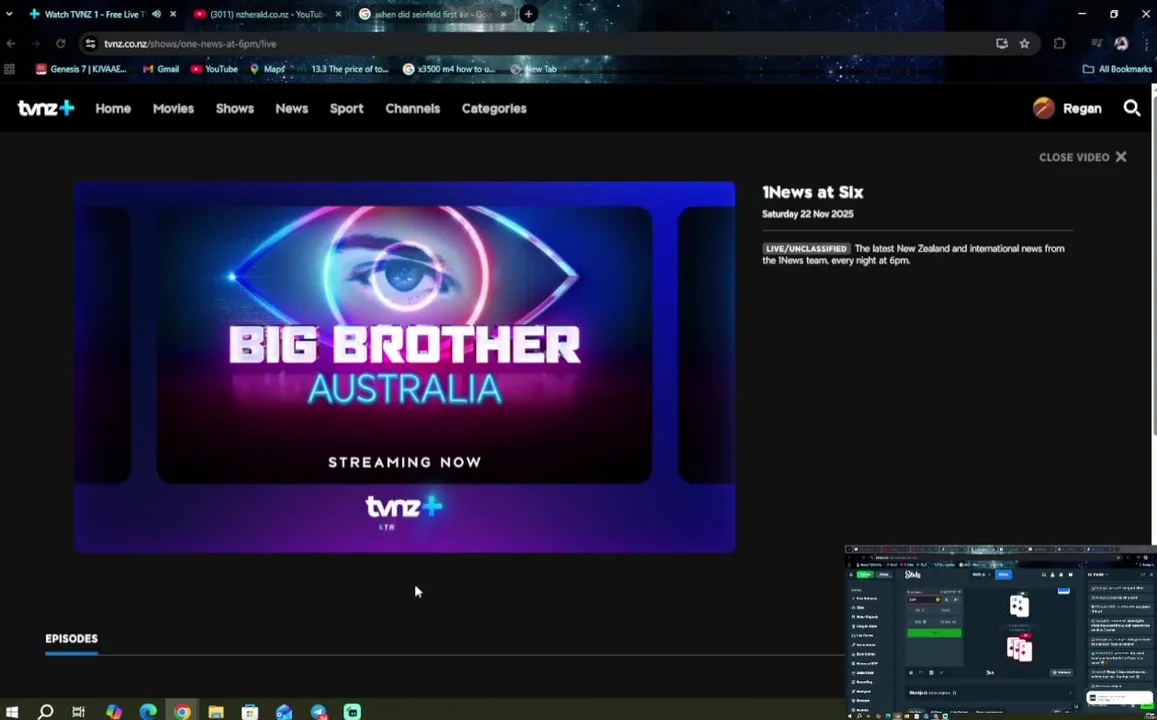Click the Chrome profile avatar
The height and width of the screenshot is (720, 1157).
pos(1122,44)
